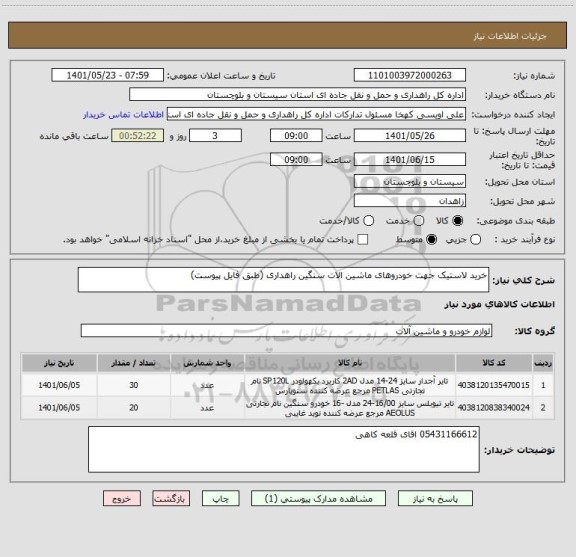Click the announcement date field 1401/05/23 - 07:59
Viewport: 576px width, 557px height.
108,75
